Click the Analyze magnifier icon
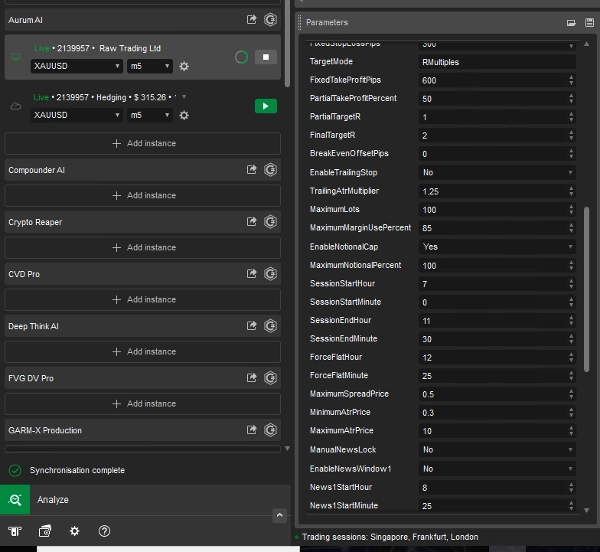Viewport: 600px width, 552px height. [15, 500]
